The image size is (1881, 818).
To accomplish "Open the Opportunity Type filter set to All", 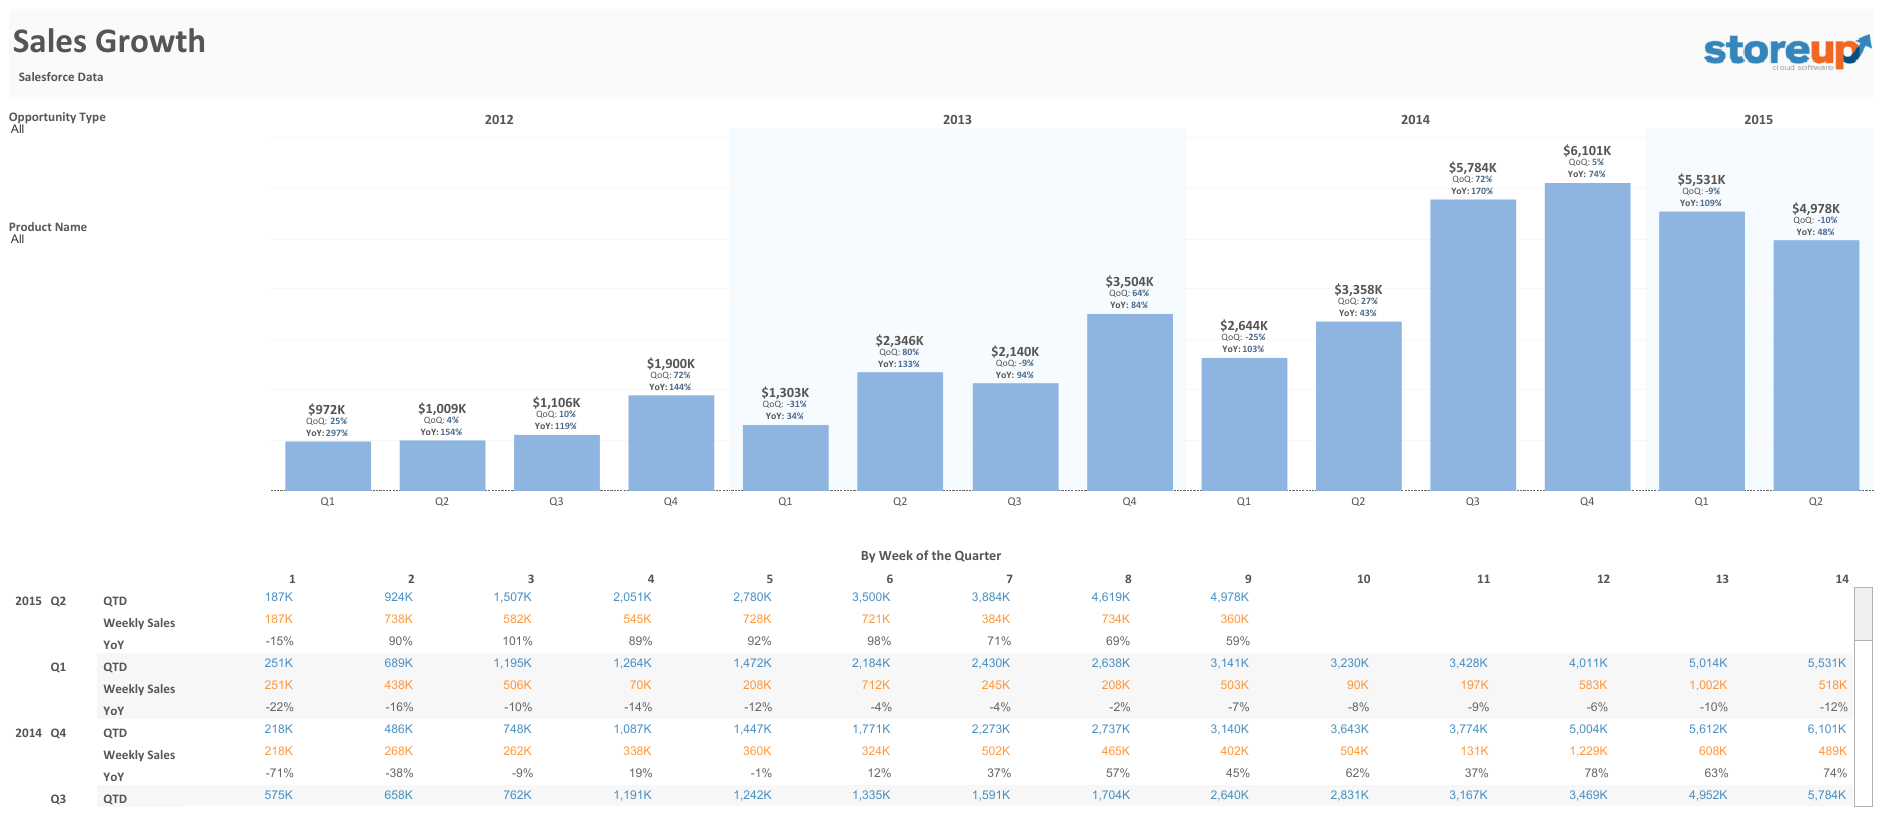I will (x=17, y=129).
